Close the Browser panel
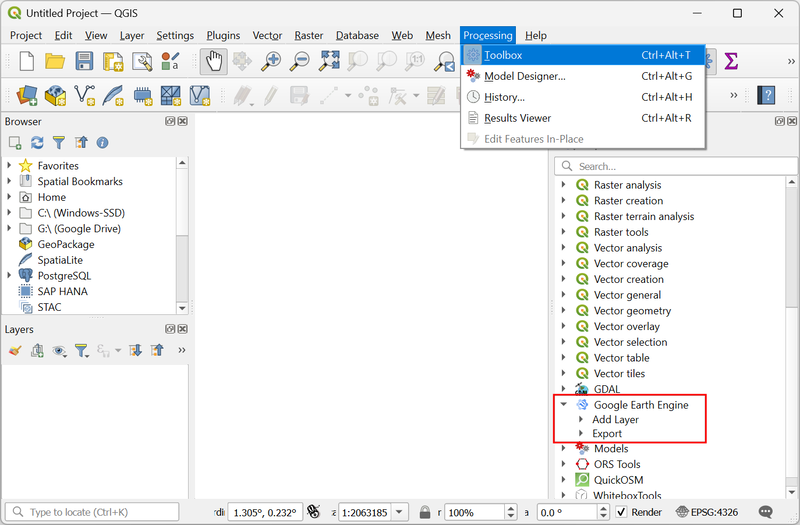This screenshot has width=800, height=525. pos(183,121)
